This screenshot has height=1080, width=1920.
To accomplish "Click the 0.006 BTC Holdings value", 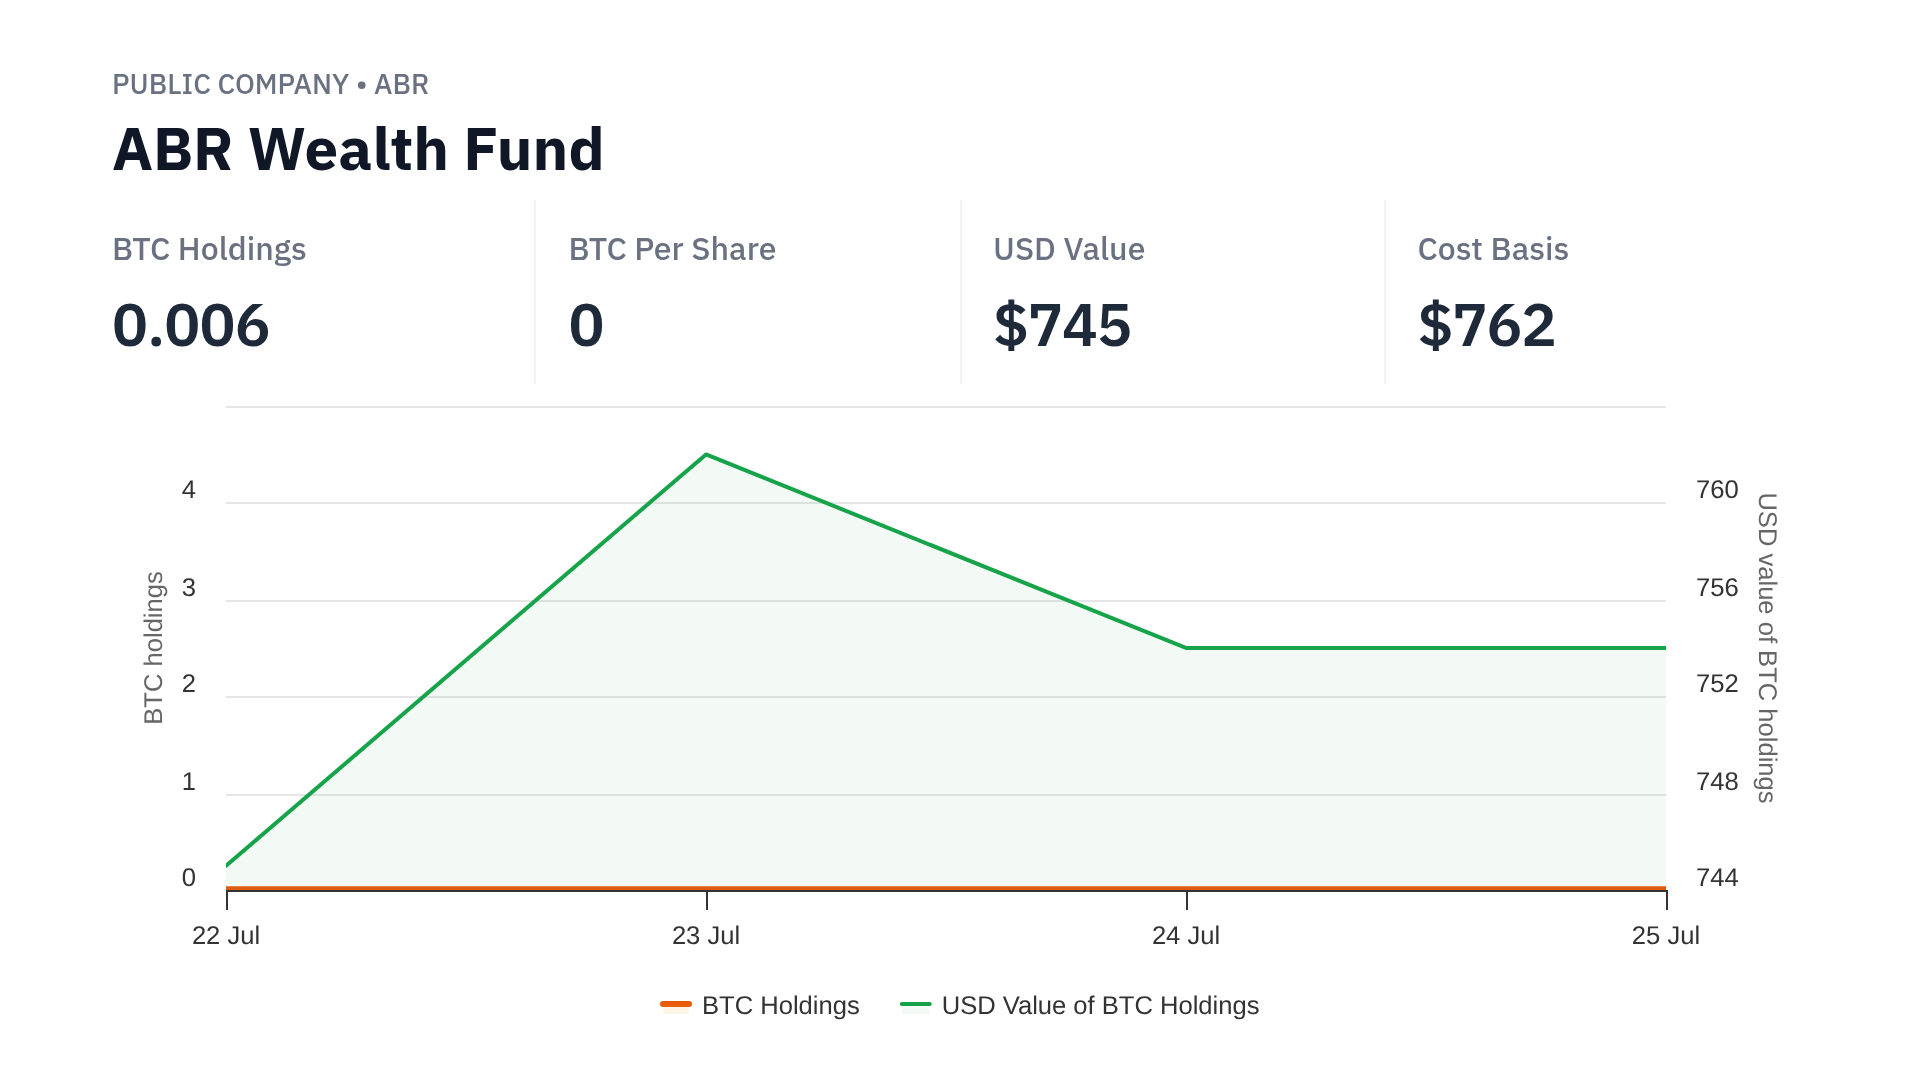I will point(191,326).
